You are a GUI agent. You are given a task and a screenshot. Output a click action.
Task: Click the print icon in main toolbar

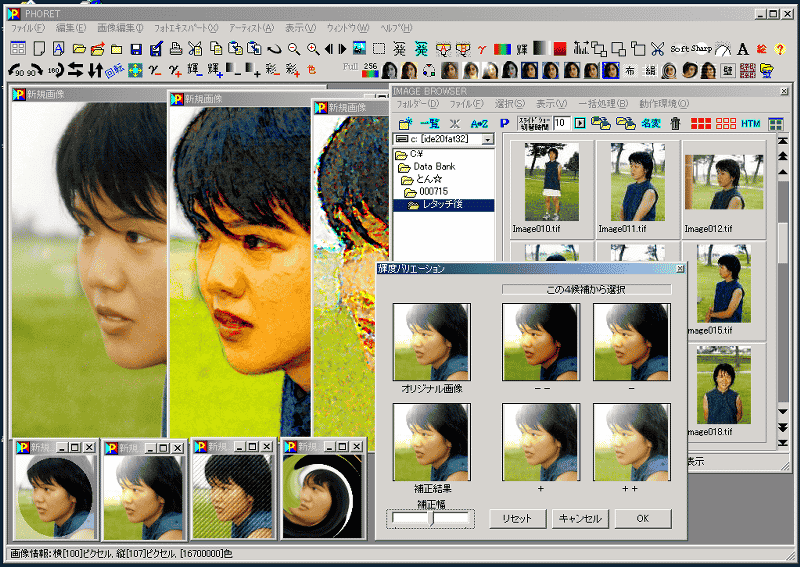click(176, 48)
